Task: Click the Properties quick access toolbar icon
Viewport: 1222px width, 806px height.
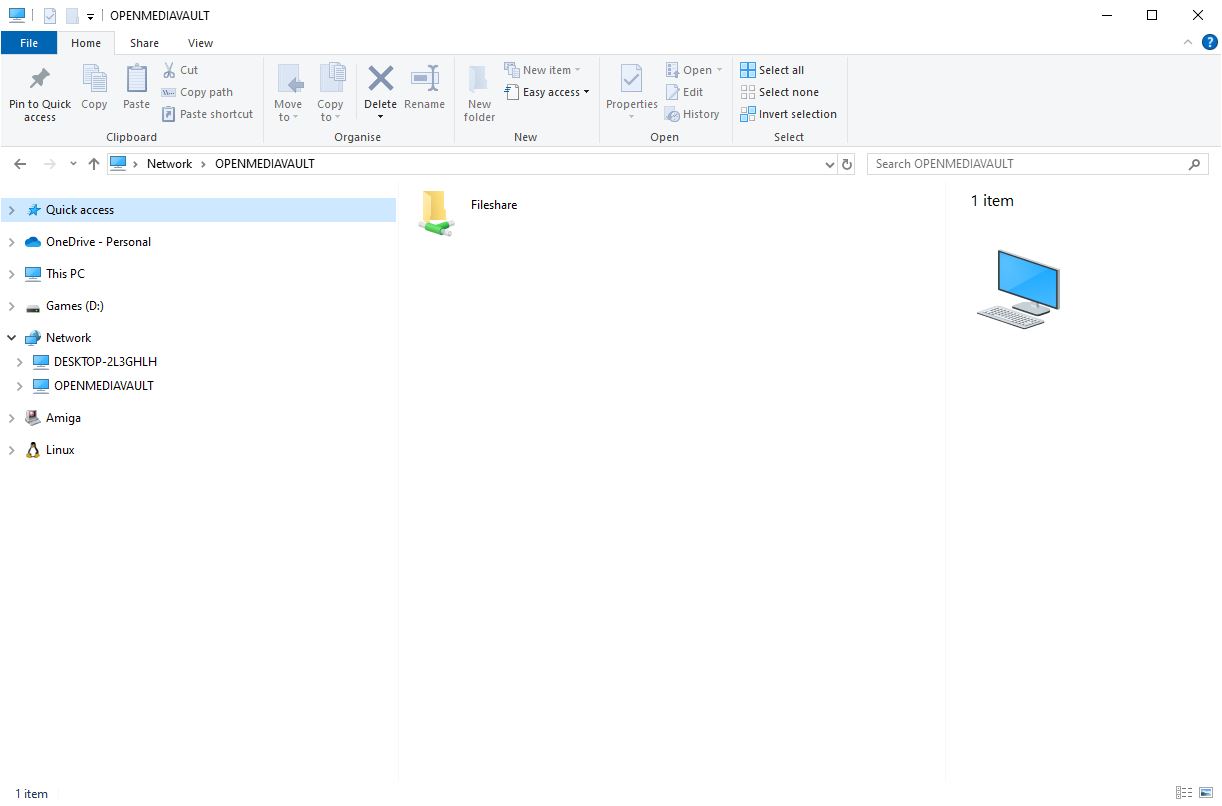Action: pyautogui.click(x=49, y=16)
